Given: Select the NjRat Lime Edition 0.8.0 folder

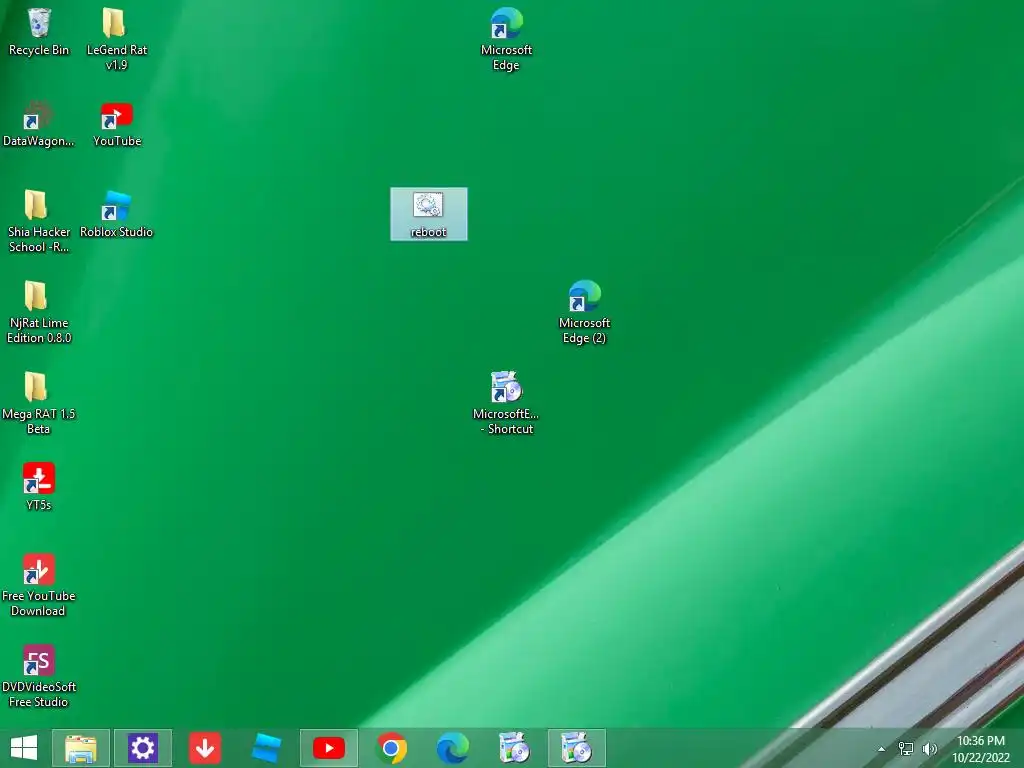Looking at the screenshot, I should click(39, 312).
